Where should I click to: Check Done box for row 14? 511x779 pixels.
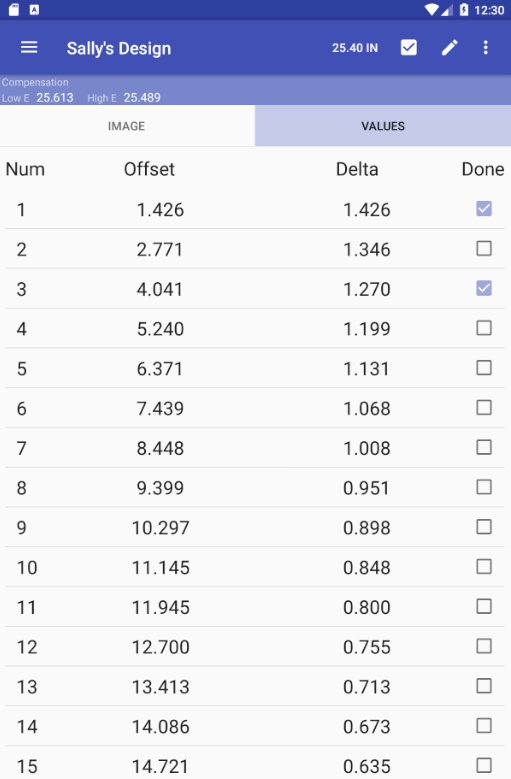point(484,726)
